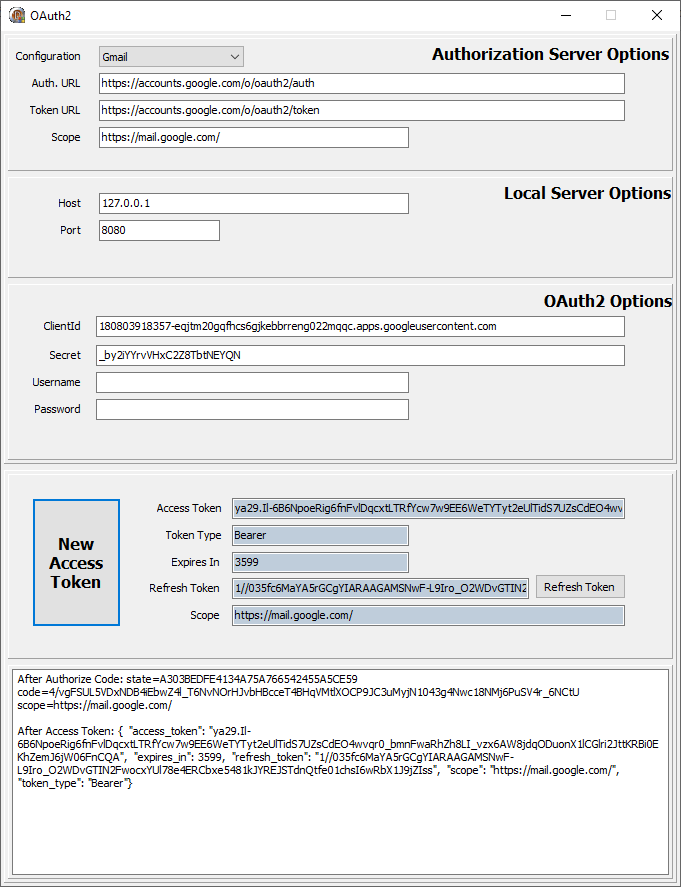Click the Token URL input field
681x887 pixels.
[x=362, y=110]
